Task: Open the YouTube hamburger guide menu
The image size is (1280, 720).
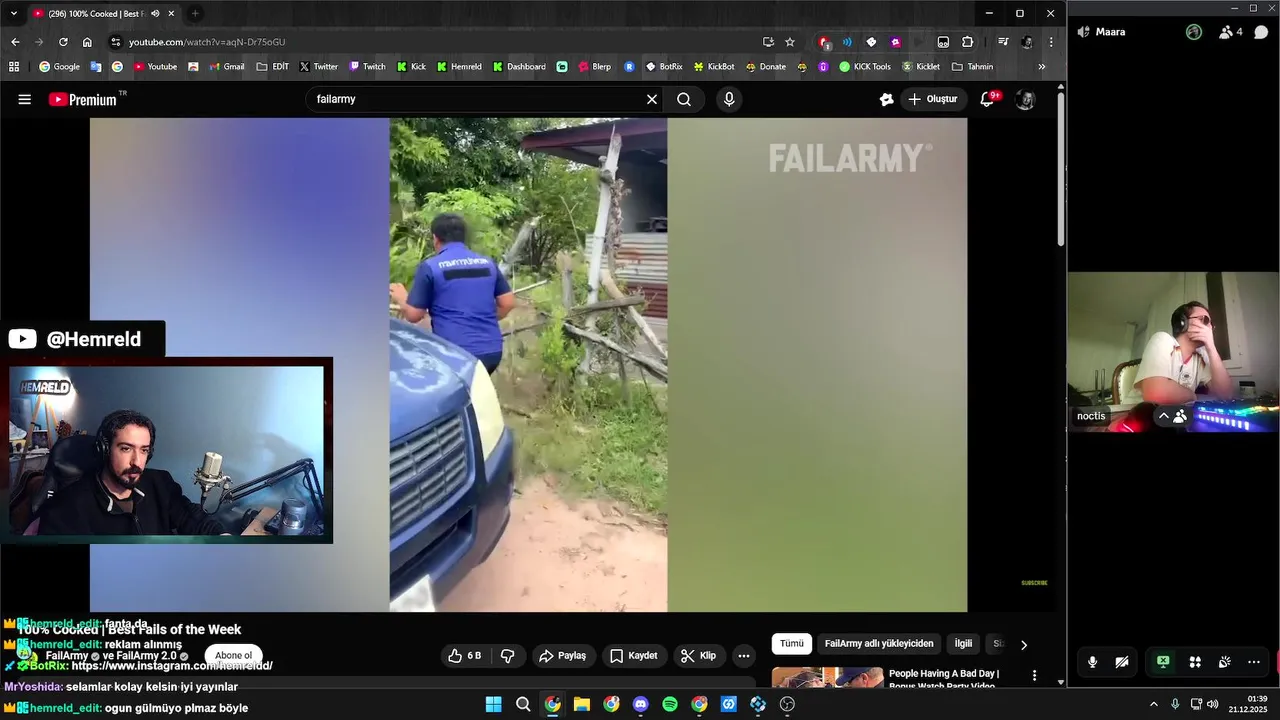Action: 25,99
